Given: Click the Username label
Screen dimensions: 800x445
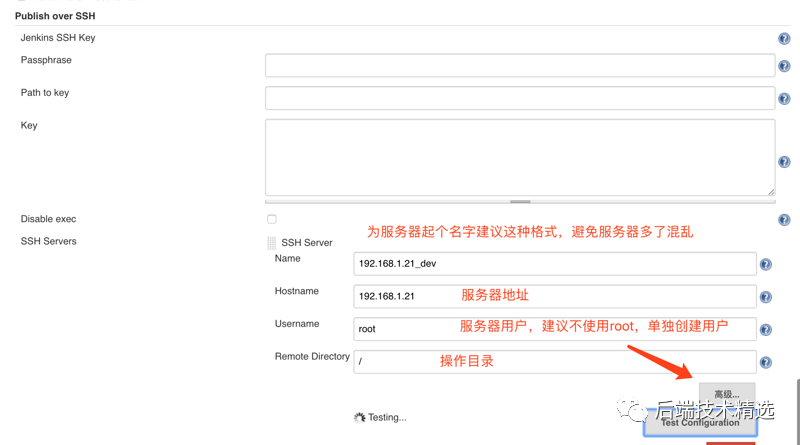Looking at the screenshot, I should pos(297,324).
